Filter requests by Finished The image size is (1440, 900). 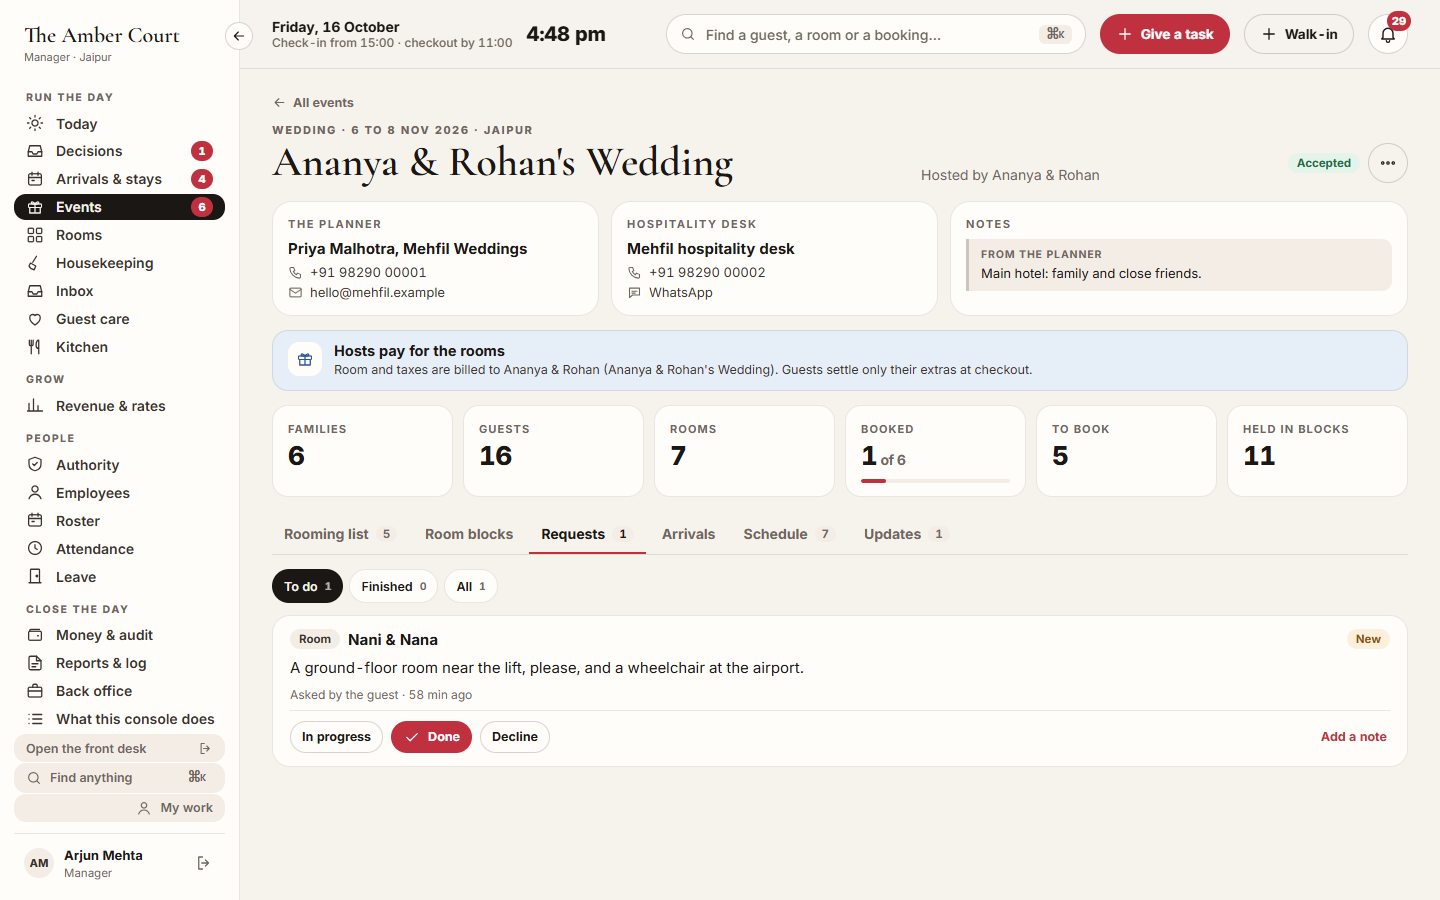tap(394, 587)
